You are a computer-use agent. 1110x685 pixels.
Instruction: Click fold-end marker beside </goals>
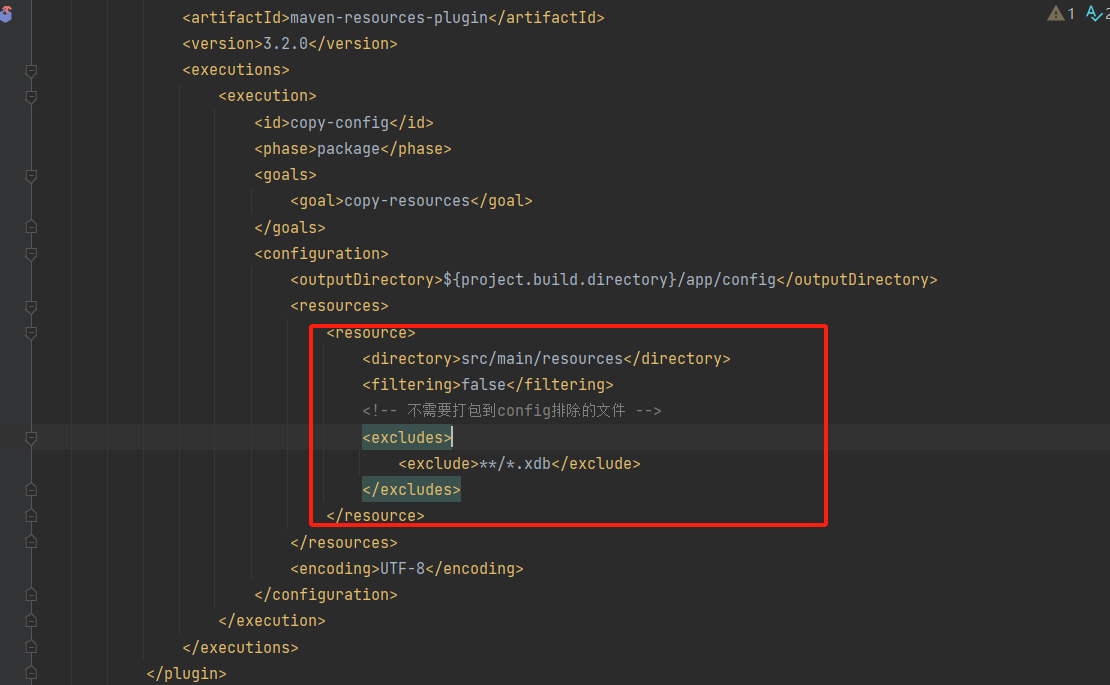coord(31,228)
